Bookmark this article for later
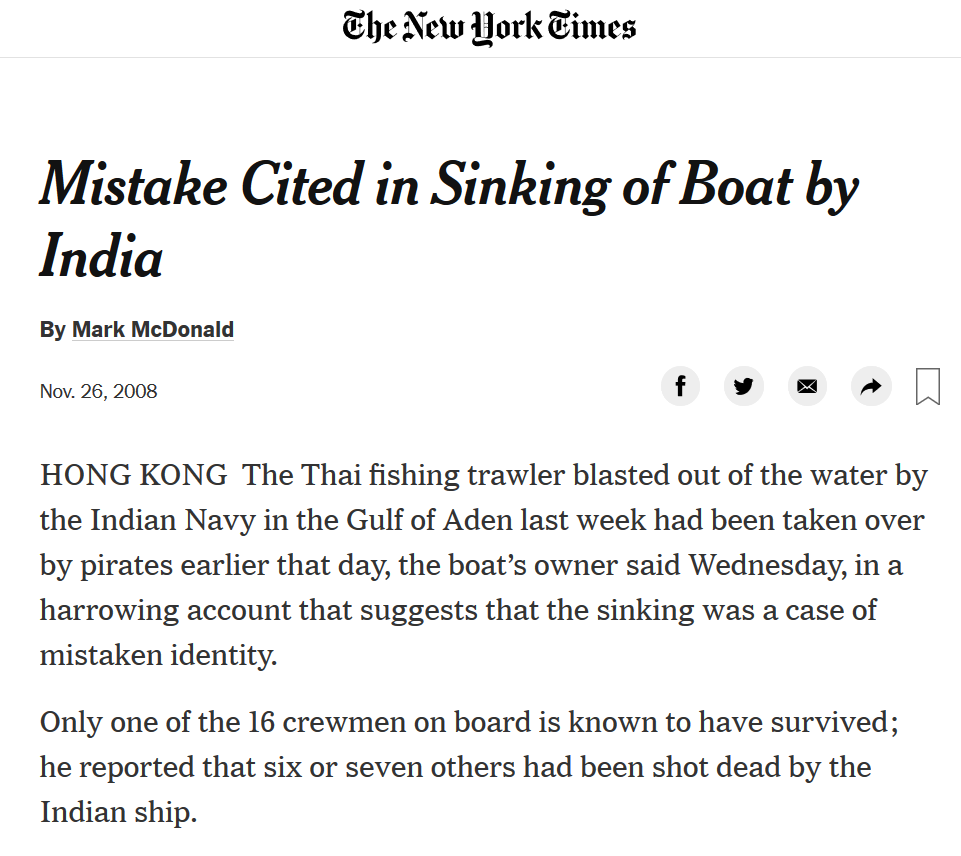Screen dimensions: 961x856 coord(928,386)
